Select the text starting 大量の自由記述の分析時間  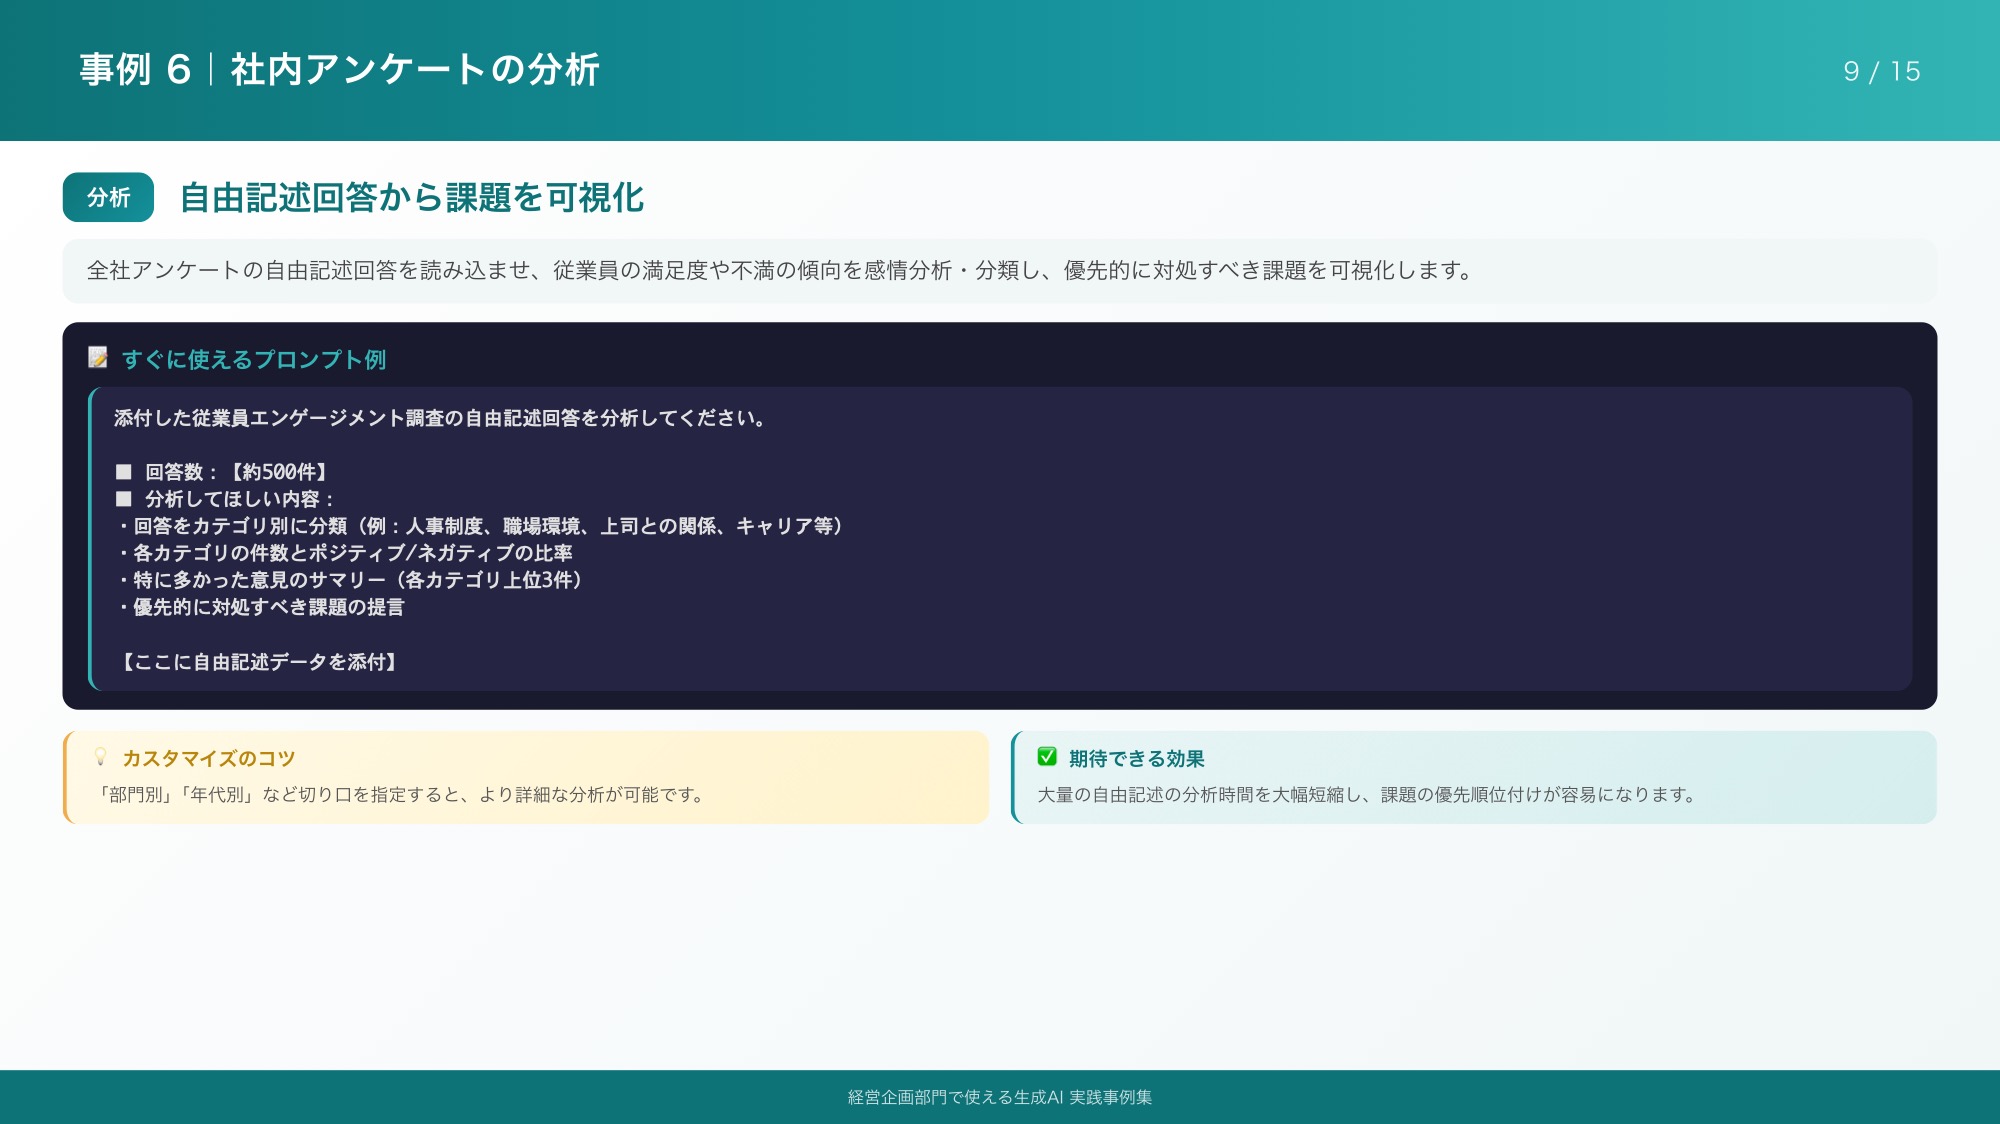tap(1369, 795)
